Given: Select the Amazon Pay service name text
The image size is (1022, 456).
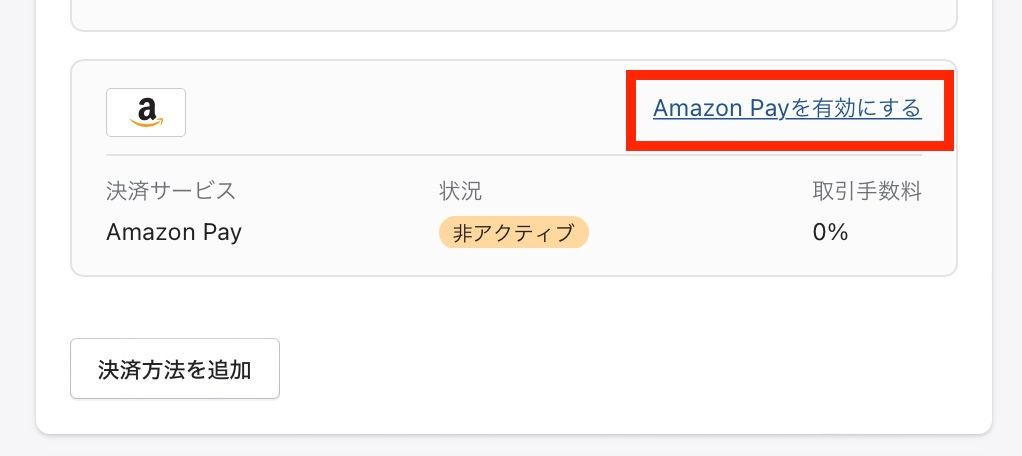Looking at the screenshot, I should click(174, 233).
